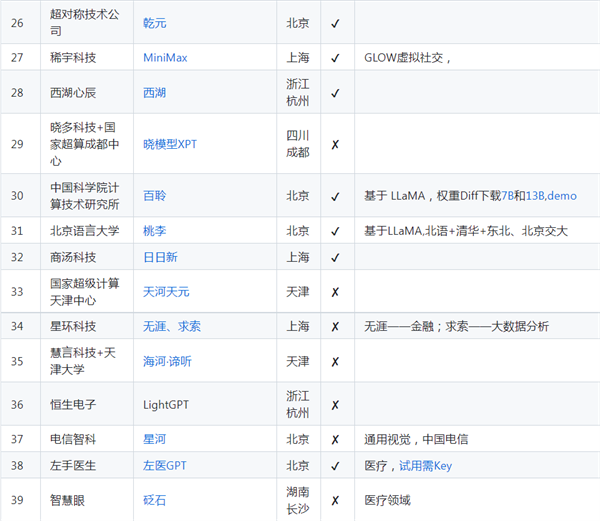Click the 浙江杭州 cell in 恒生电子 row
The height and width of the screenshot is (521, 600).
pyautogui.click(x=298, y=405)
